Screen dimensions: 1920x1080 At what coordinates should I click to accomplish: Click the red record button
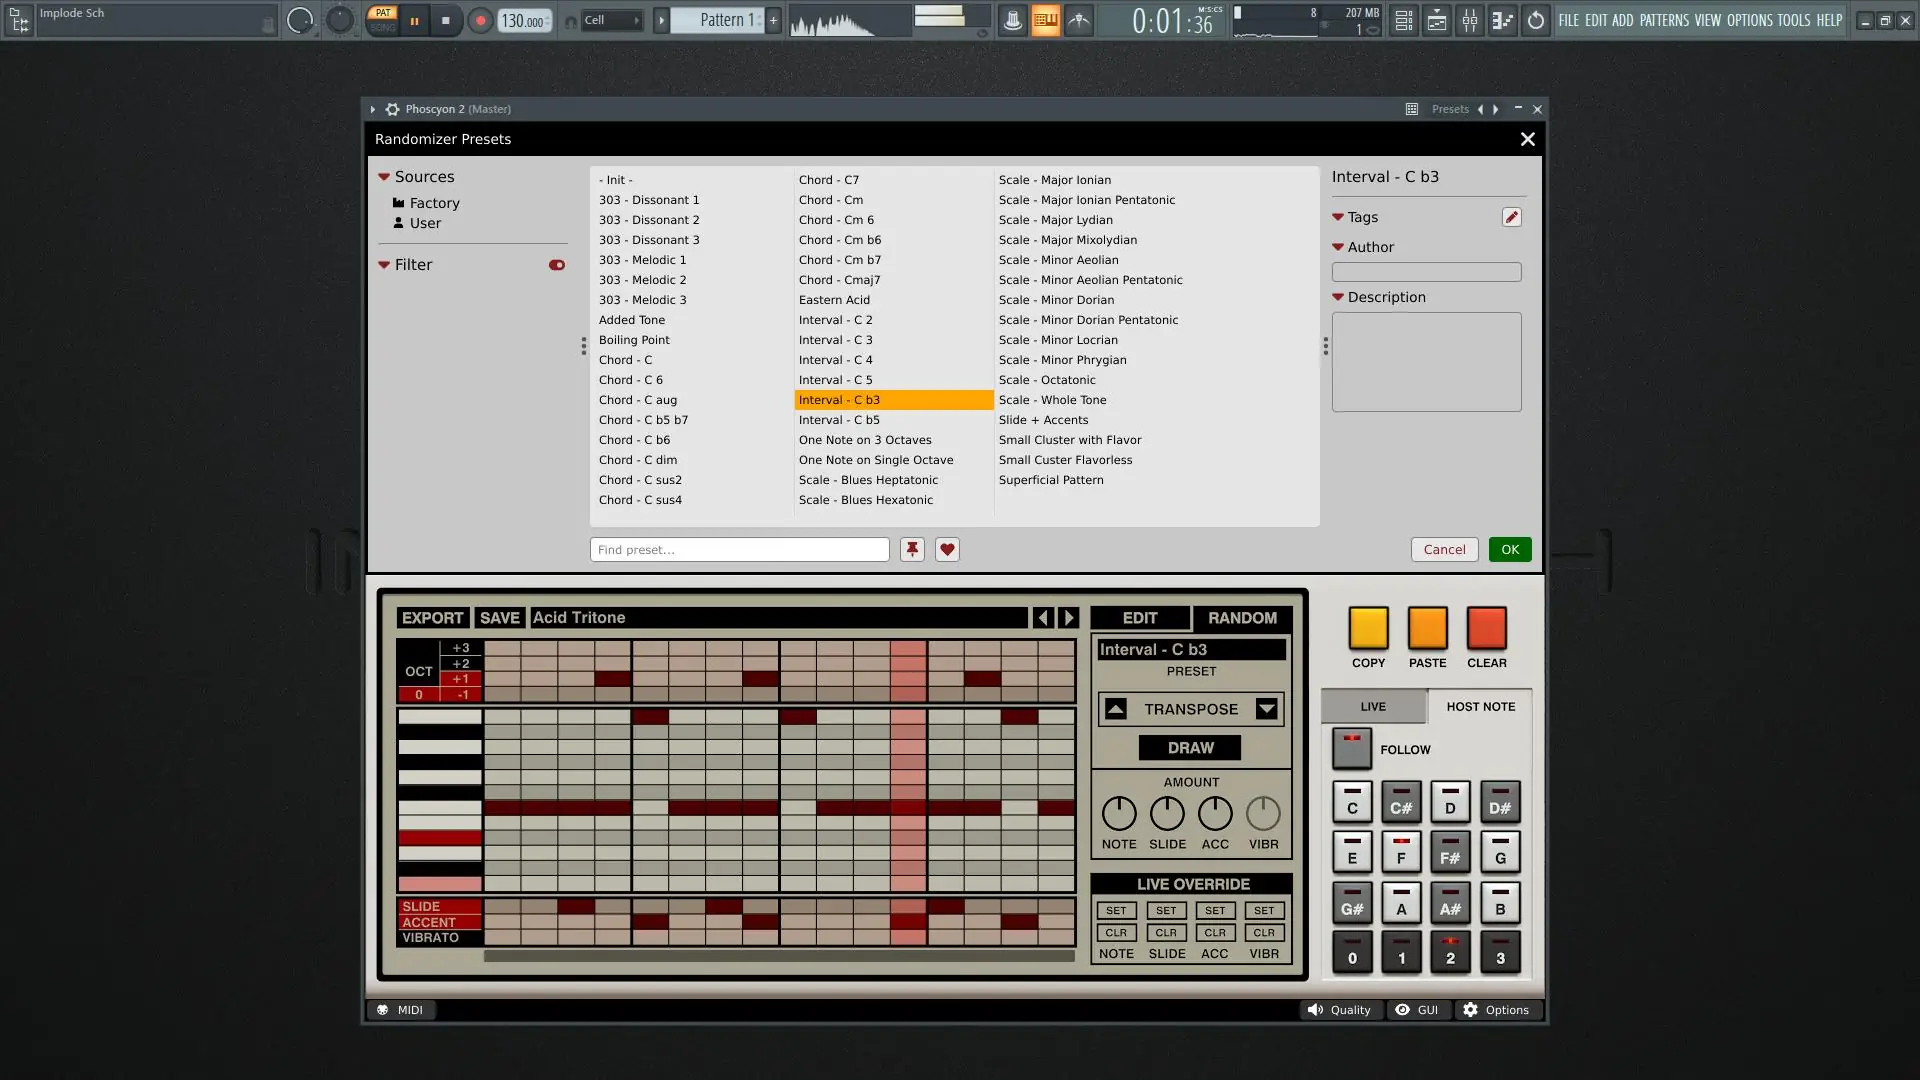pos(480,20)
